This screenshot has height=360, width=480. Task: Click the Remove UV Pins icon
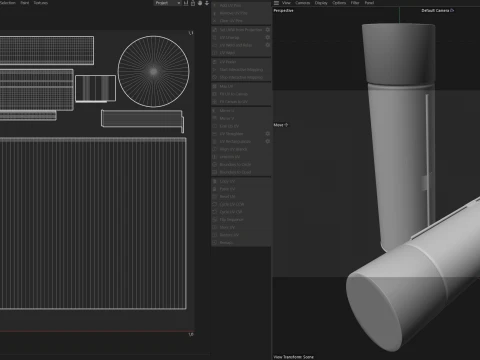tap(215, 13)
